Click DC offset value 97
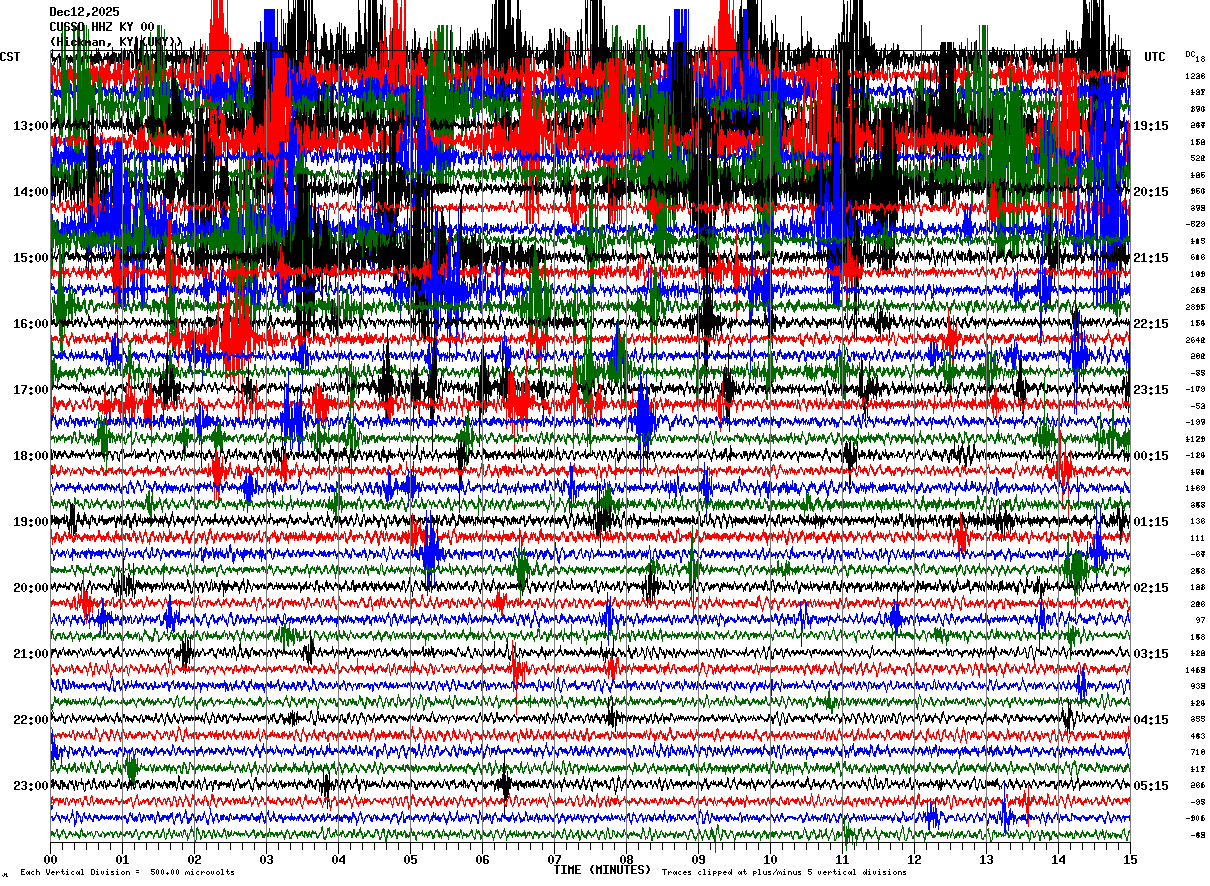Screen dimensions: 1210x886 (x=1199, y=620)
